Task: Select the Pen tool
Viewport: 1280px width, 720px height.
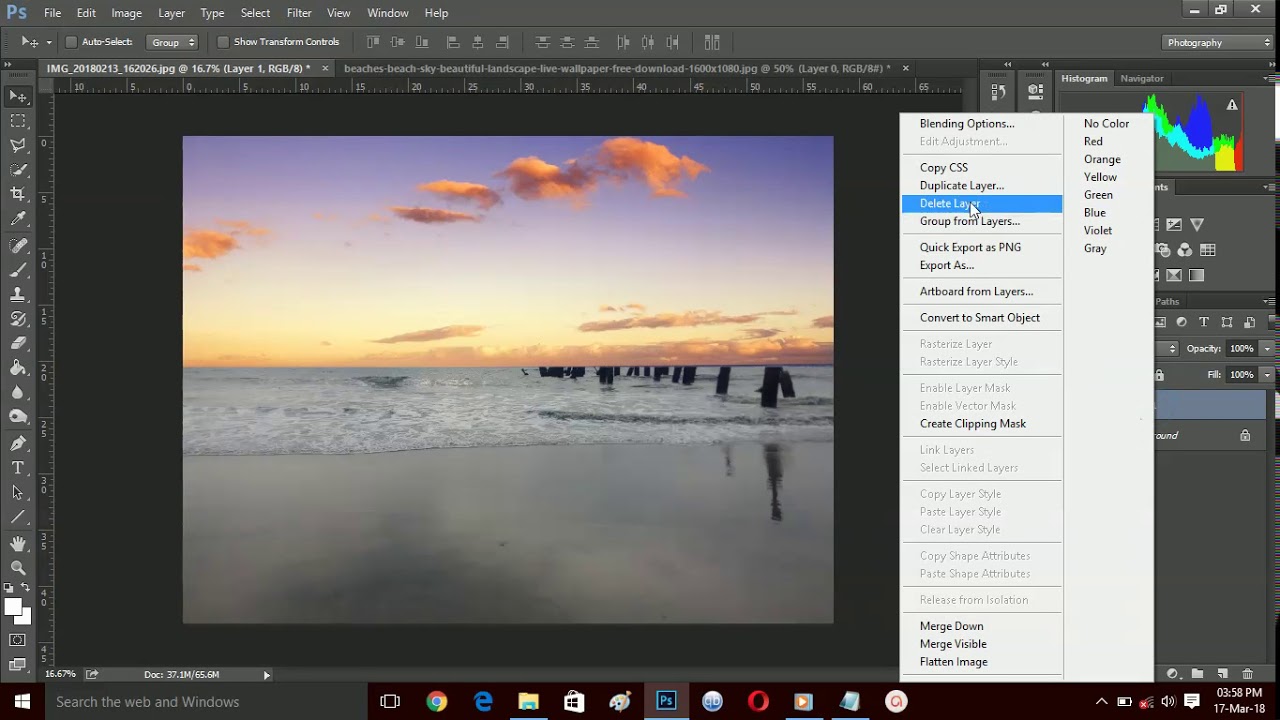Action: pos(18,443)
